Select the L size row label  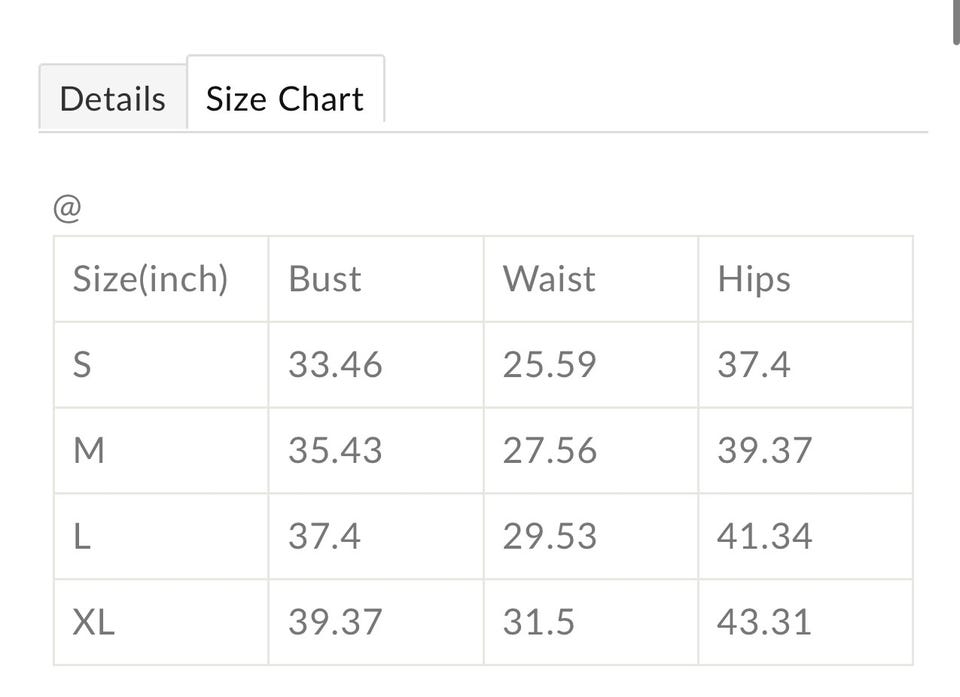coord(82,537)
